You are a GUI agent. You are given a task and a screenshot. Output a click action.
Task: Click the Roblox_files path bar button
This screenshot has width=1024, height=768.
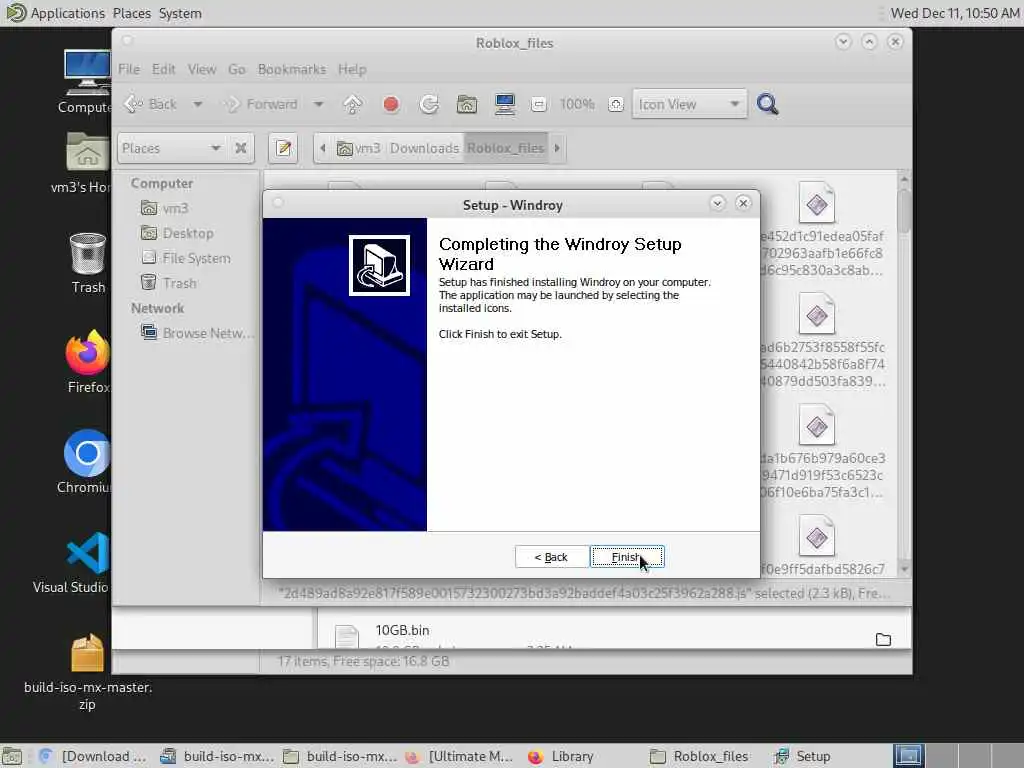[x=505, y=148]
